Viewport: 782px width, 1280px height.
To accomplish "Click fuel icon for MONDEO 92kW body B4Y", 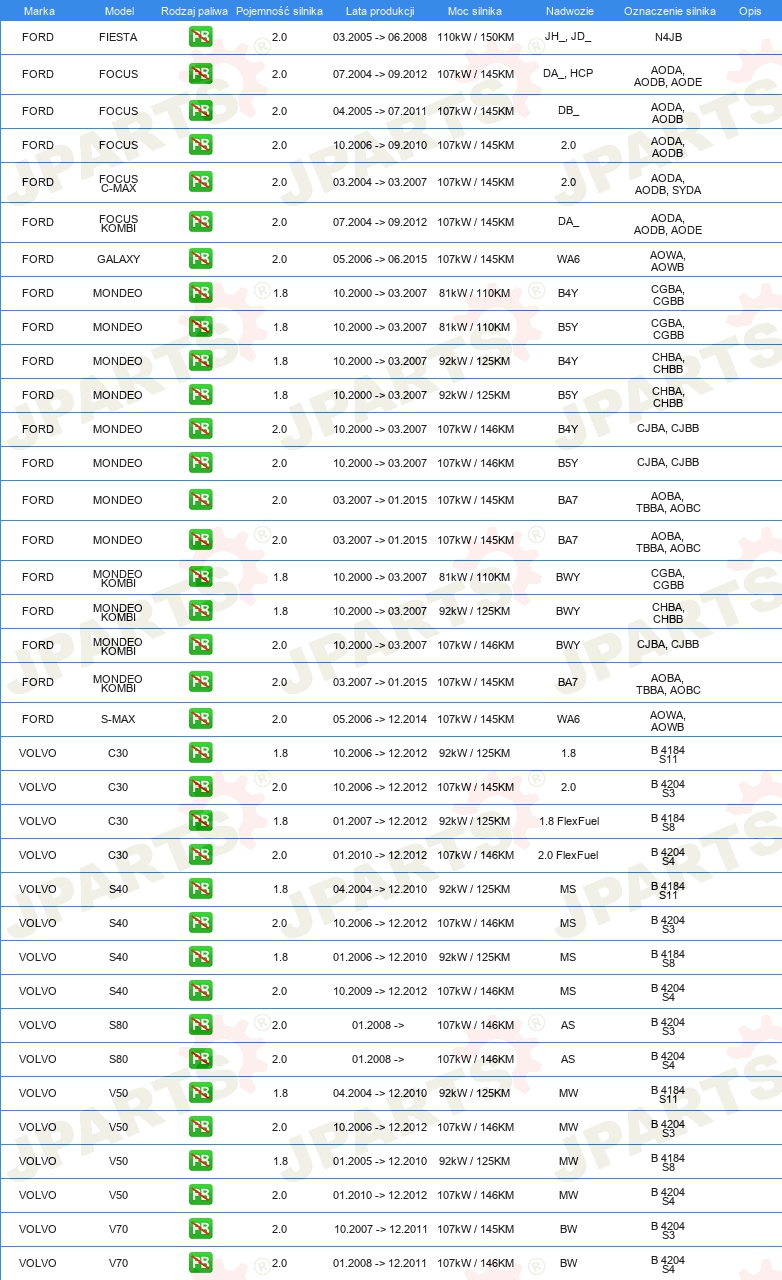I will click(x=200, y=361).
